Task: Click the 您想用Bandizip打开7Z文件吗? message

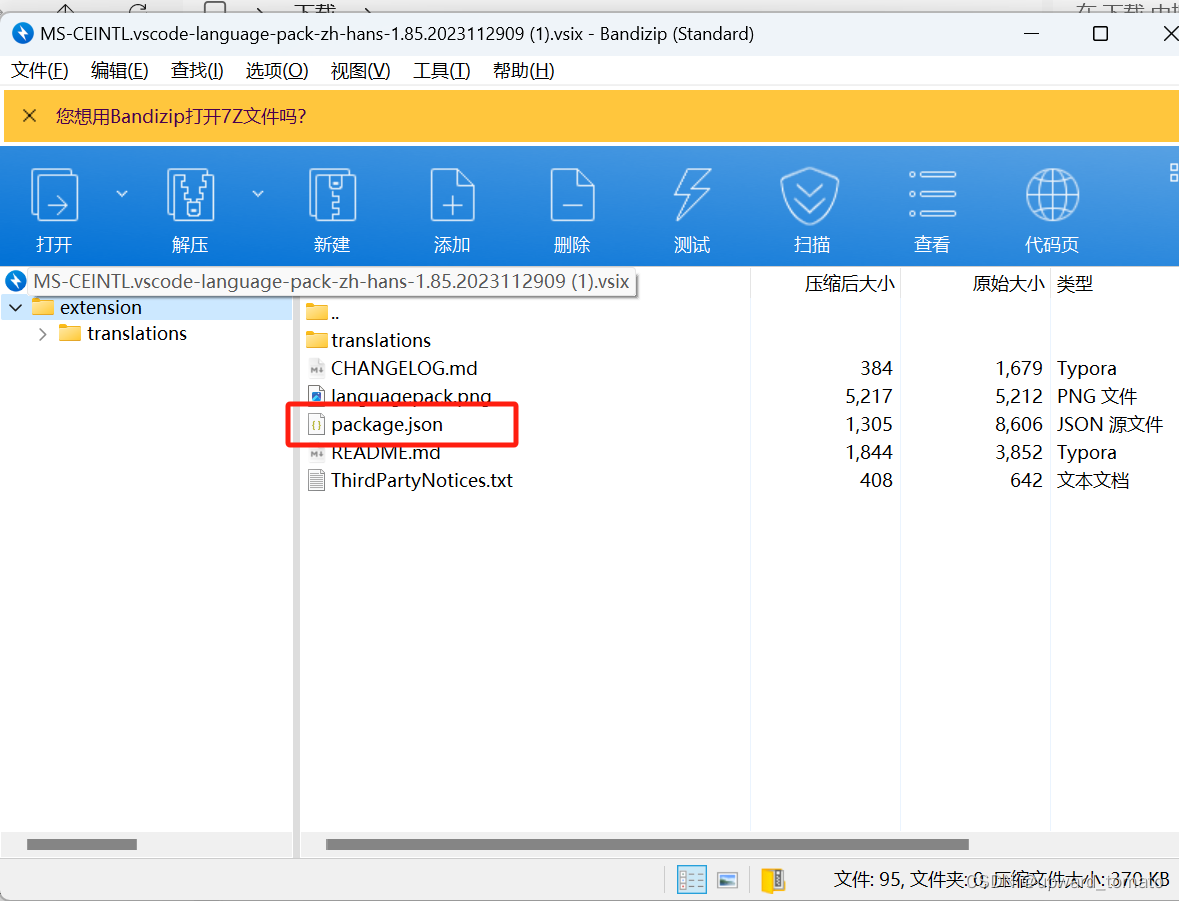Action: coord(181,117)
